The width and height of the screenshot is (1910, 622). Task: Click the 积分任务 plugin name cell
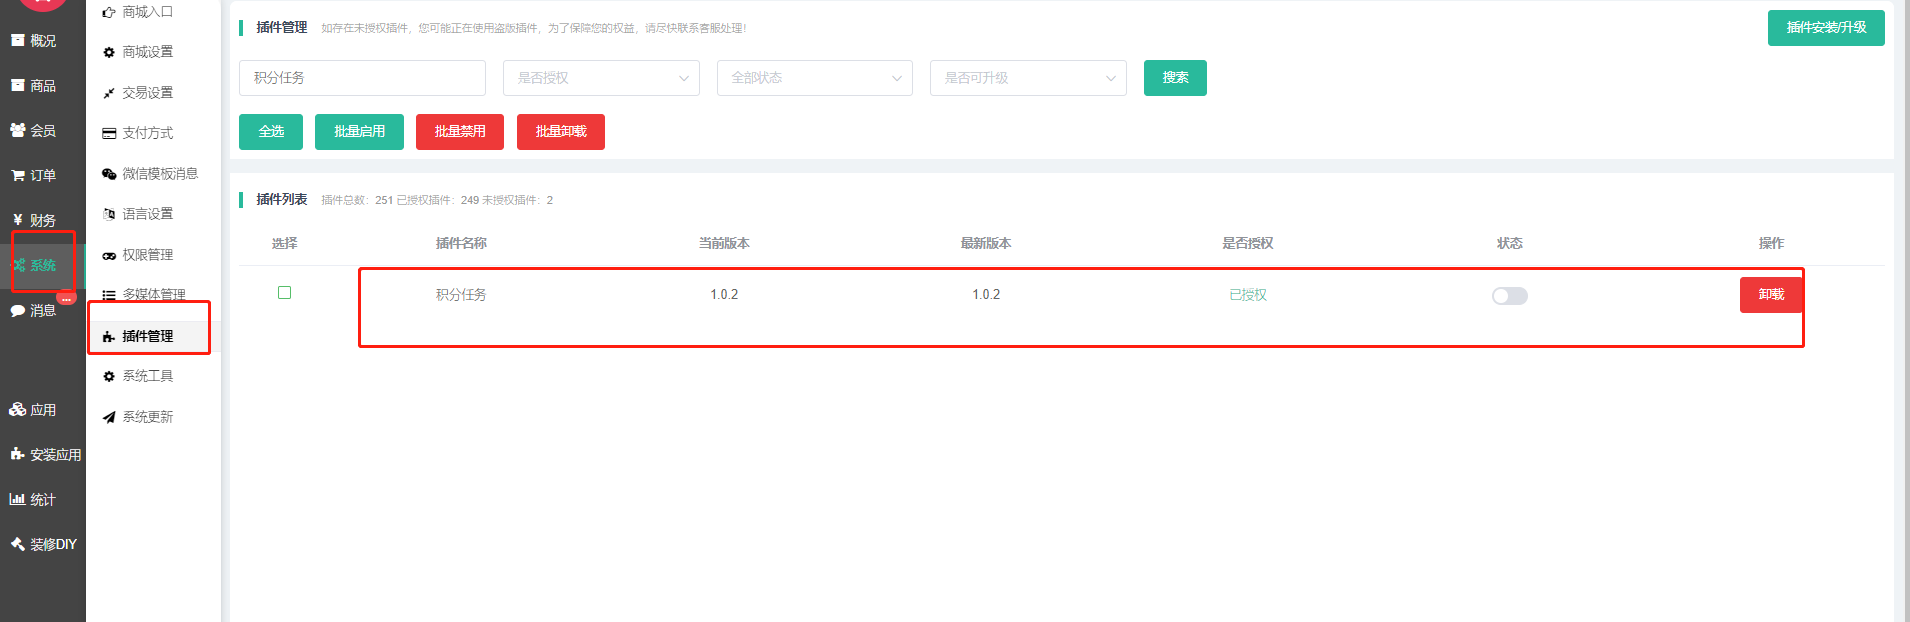coord(461,295)
